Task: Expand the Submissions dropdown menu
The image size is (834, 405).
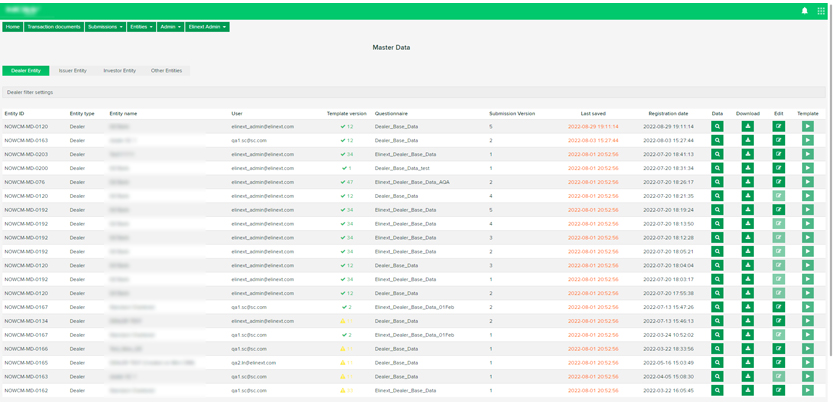Action: pyautogui.click(x=105, y=27)
